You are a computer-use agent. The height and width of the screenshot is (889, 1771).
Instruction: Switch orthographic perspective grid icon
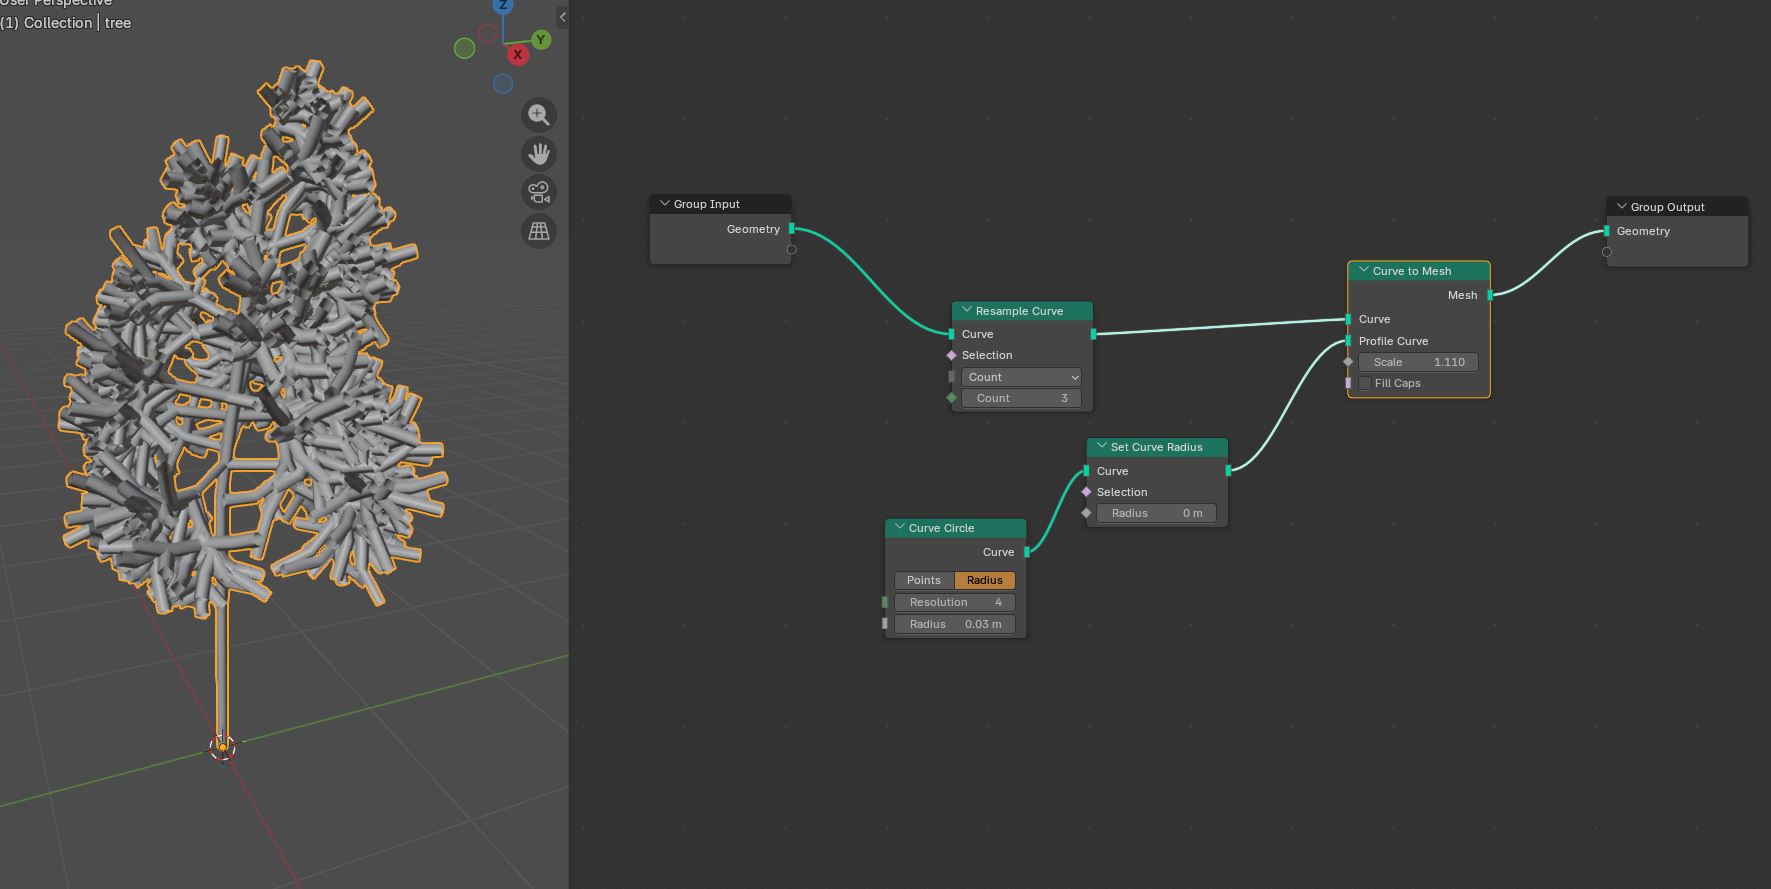coord(539,231)
